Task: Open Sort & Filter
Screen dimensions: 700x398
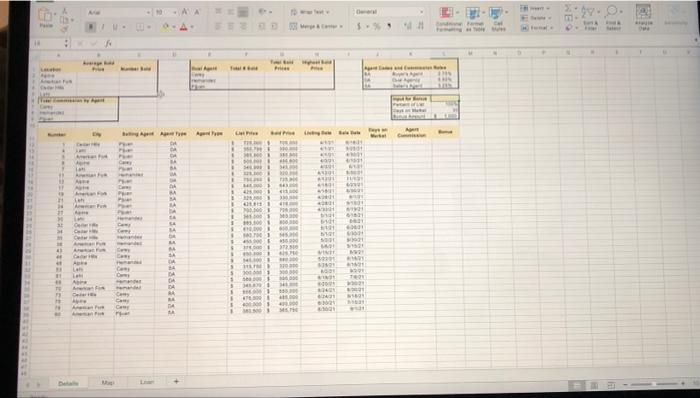Action: coord(591,18)
